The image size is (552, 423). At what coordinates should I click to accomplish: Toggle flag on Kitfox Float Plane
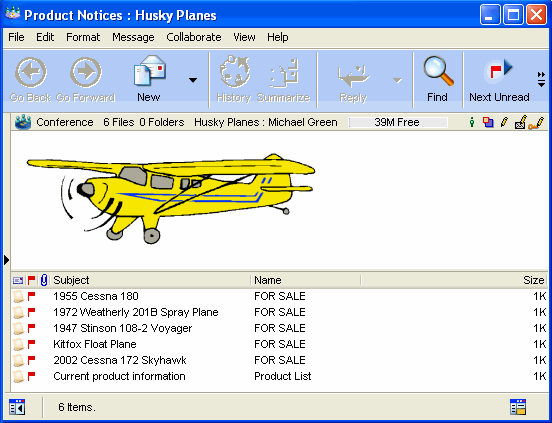(x=31, y=344)
